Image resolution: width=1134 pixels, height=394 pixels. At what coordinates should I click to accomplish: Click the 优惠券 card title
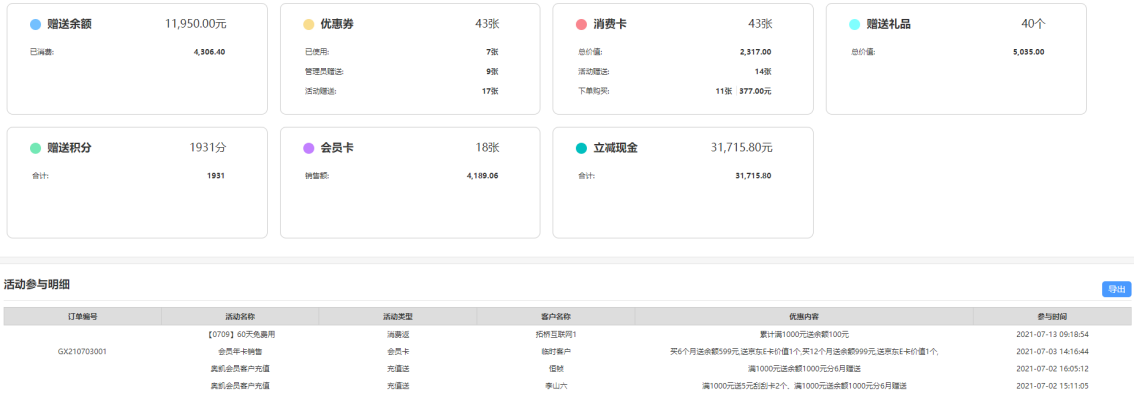pyautogui.click(x=337, y=25)
